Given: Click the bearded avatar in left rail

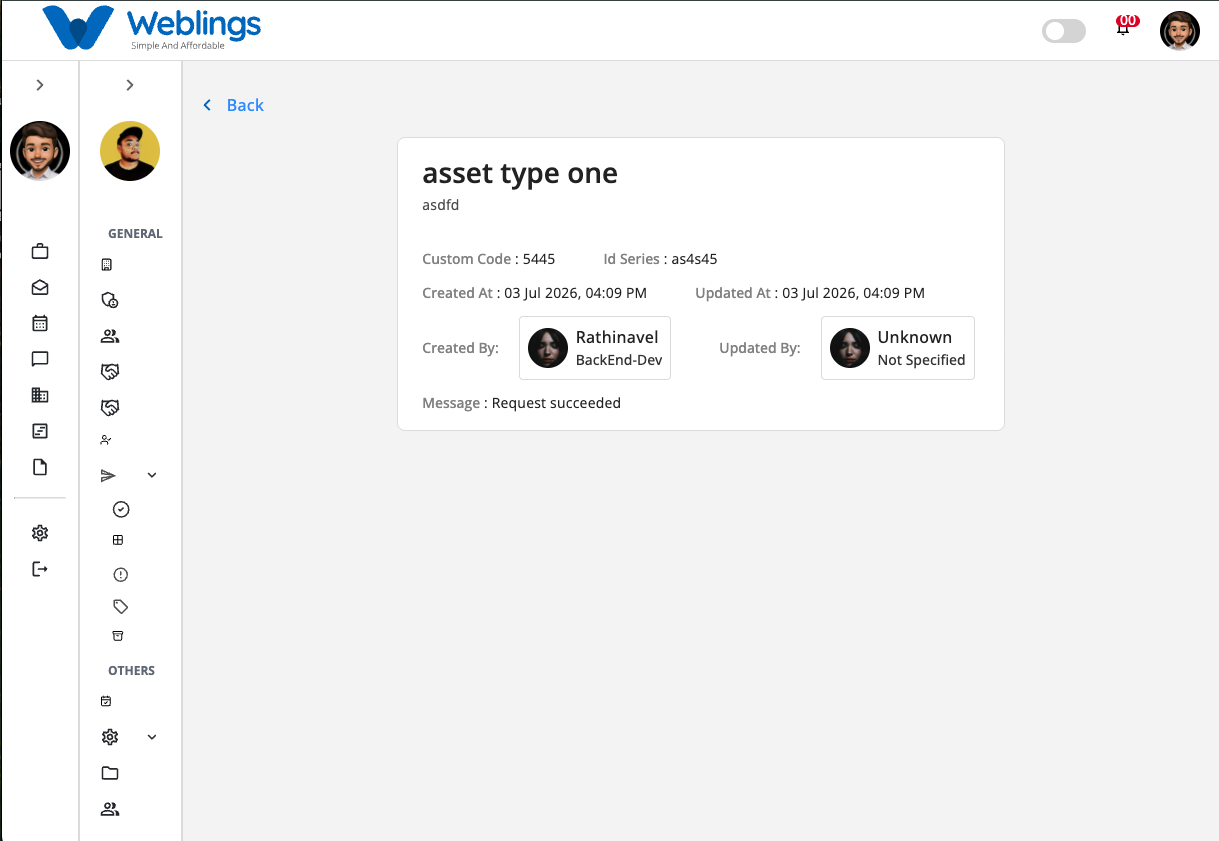Looking at the screenshot, I should tap(40, 151).
